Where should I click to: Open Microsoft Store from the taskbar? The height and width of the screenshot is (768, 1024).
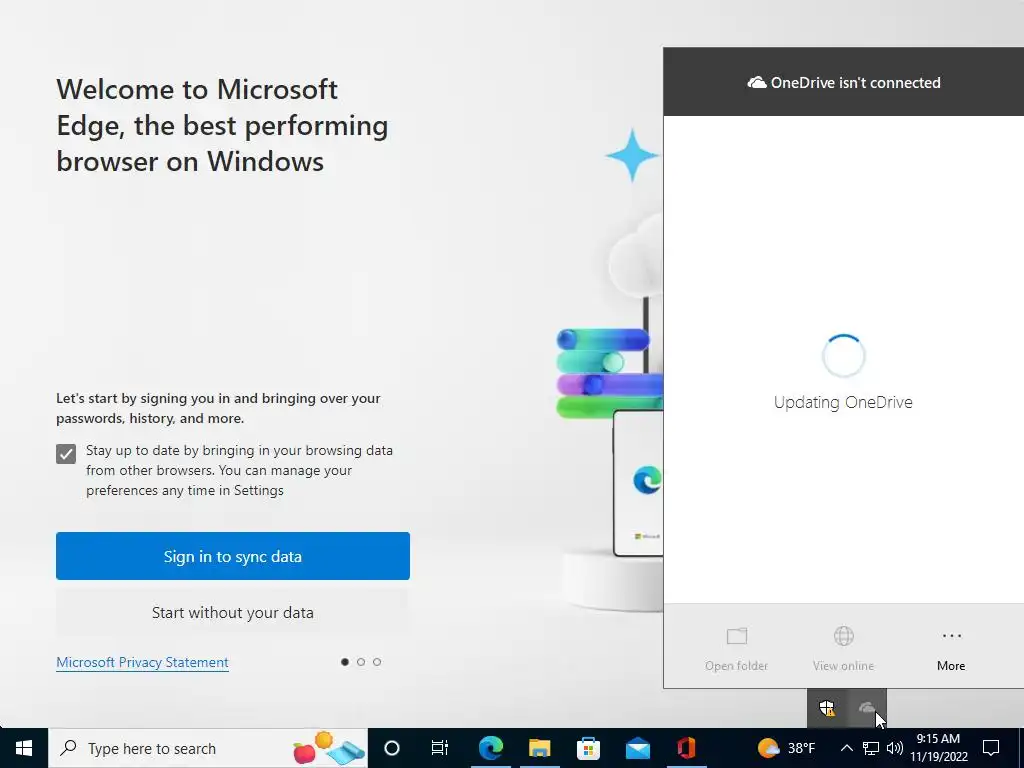click(x=588, y=748)
